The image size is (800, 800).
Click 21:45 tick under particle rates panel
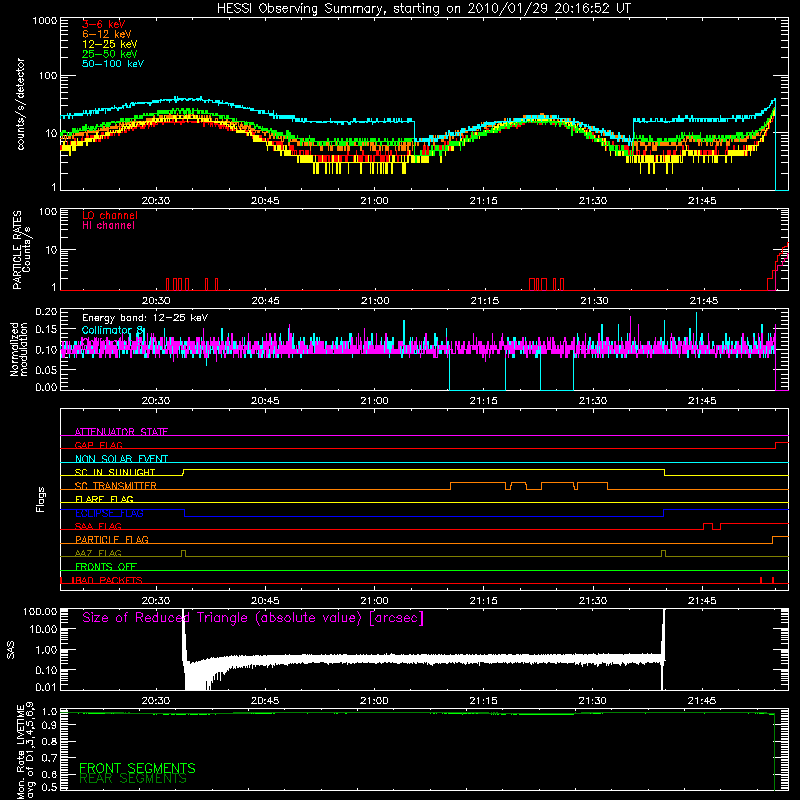pos(704,301)
